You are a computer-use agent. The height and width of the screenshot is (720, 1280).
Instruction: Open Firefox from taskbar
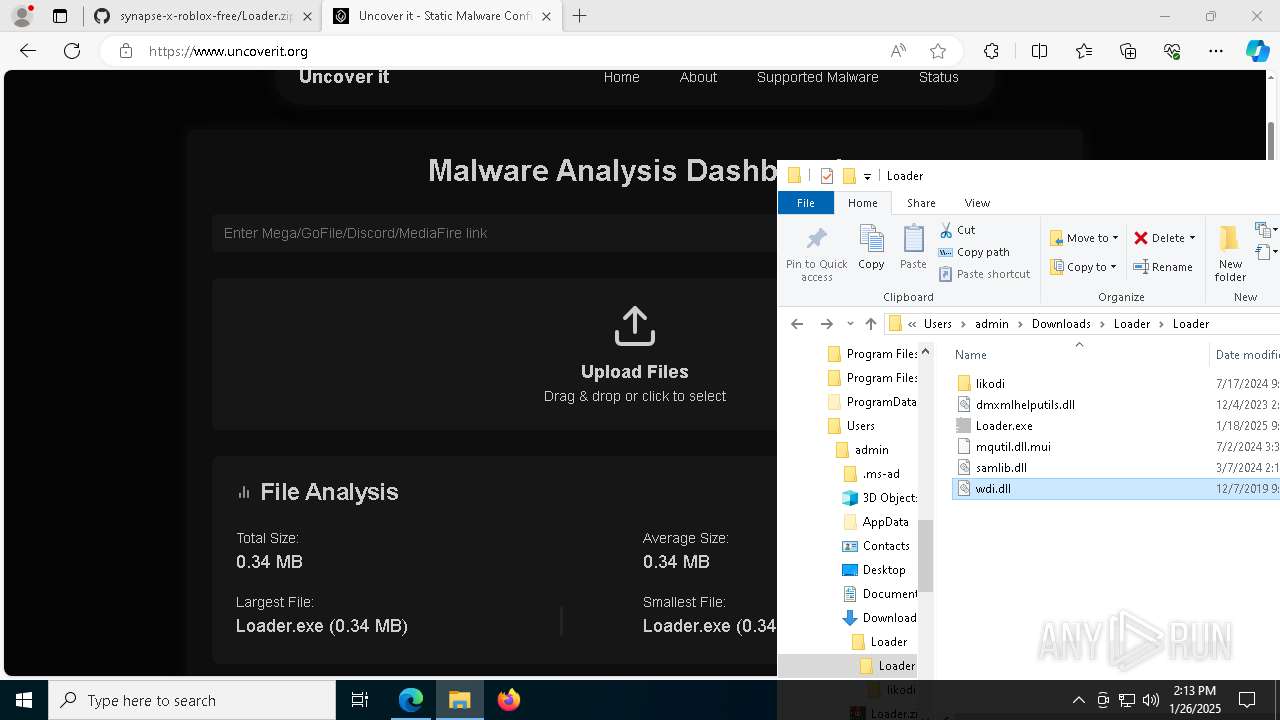tap(508, 700)
